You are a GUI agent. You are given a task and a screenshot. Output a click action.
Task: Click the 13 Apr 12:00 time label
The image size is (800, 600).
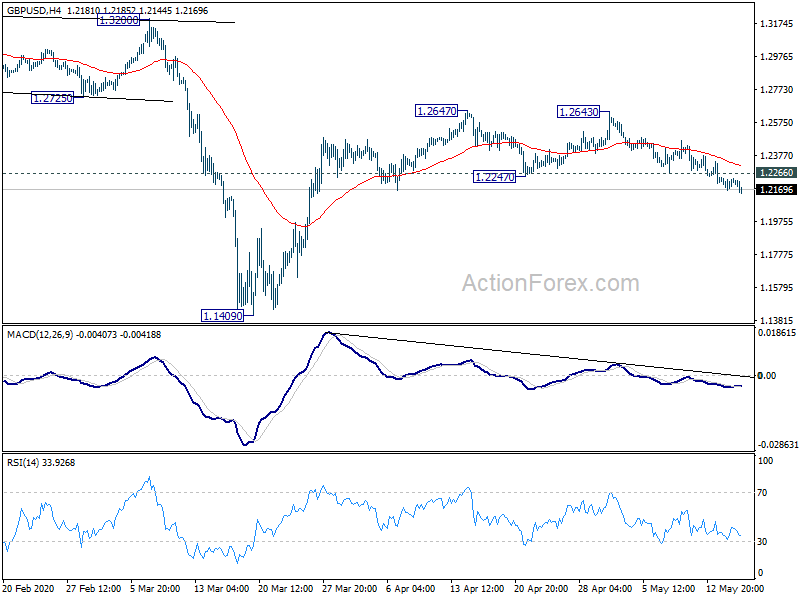(478, 588)
